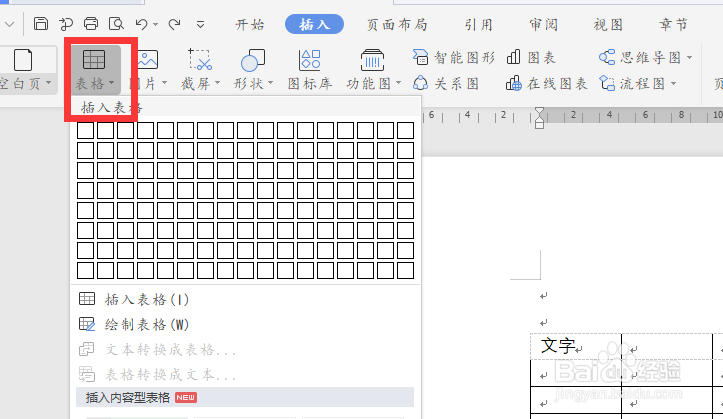723x419 pixels.
Task: Switch to the 开始 tab
Action: click(250, 24)
